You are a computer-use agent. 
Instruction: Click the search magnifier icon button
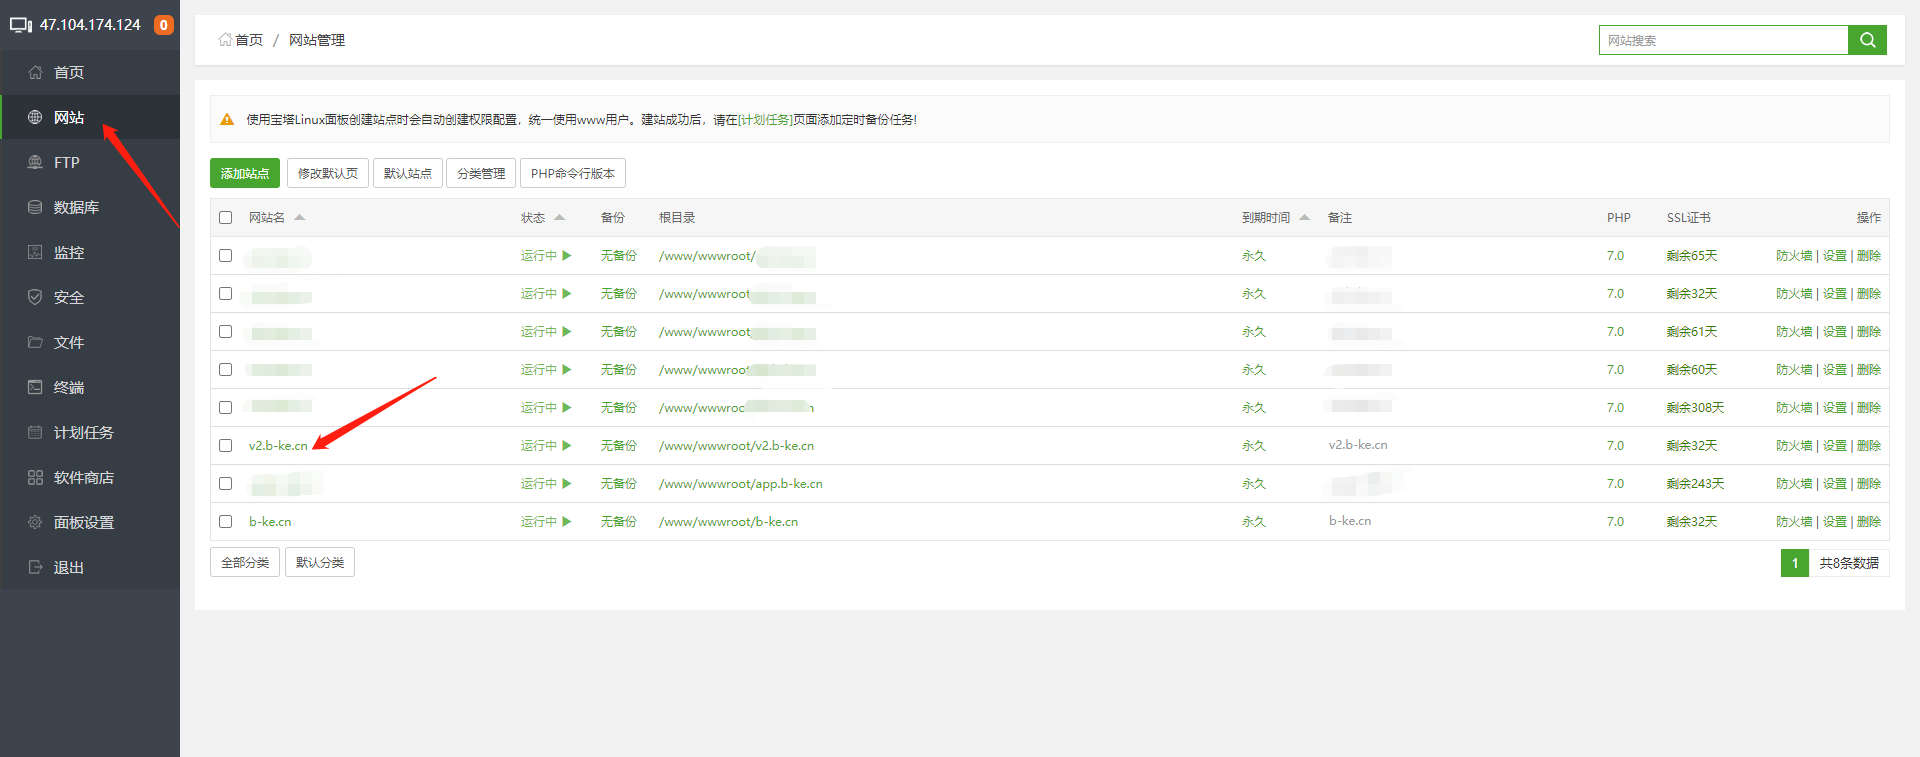click(1867, 40)
